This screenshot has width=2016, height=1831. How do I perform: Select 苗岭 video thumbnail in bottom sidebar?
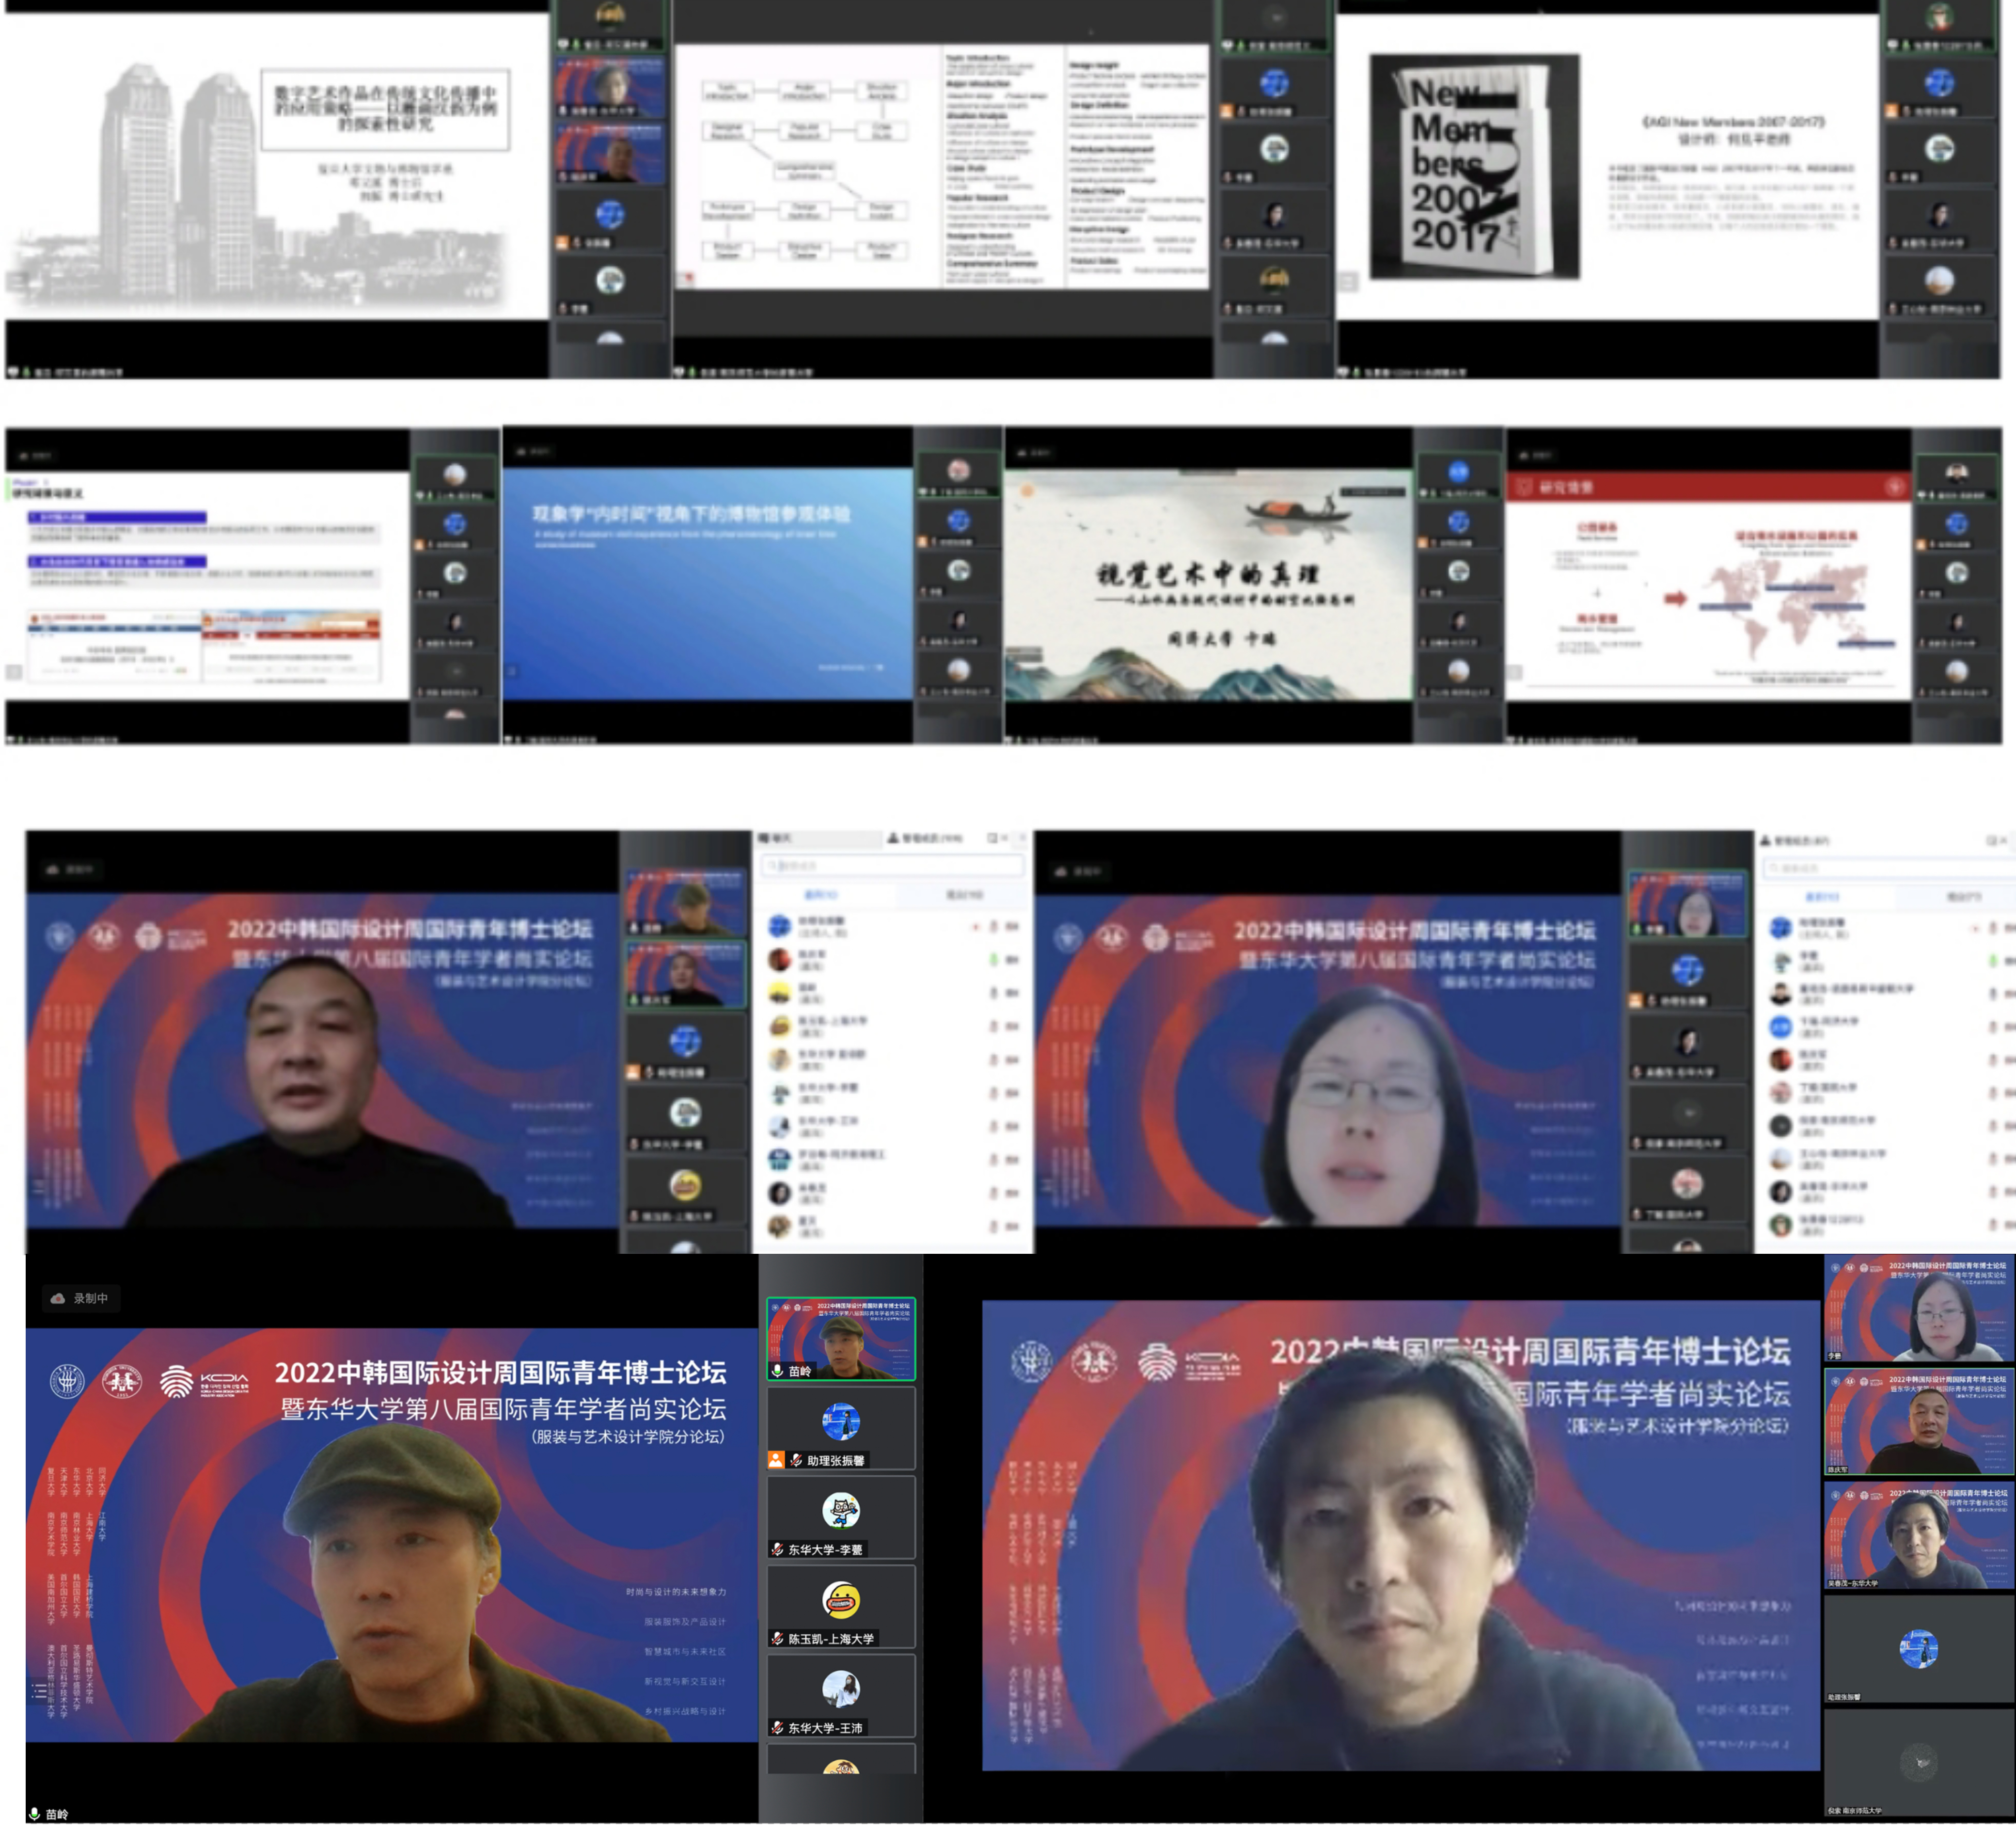841,1338
